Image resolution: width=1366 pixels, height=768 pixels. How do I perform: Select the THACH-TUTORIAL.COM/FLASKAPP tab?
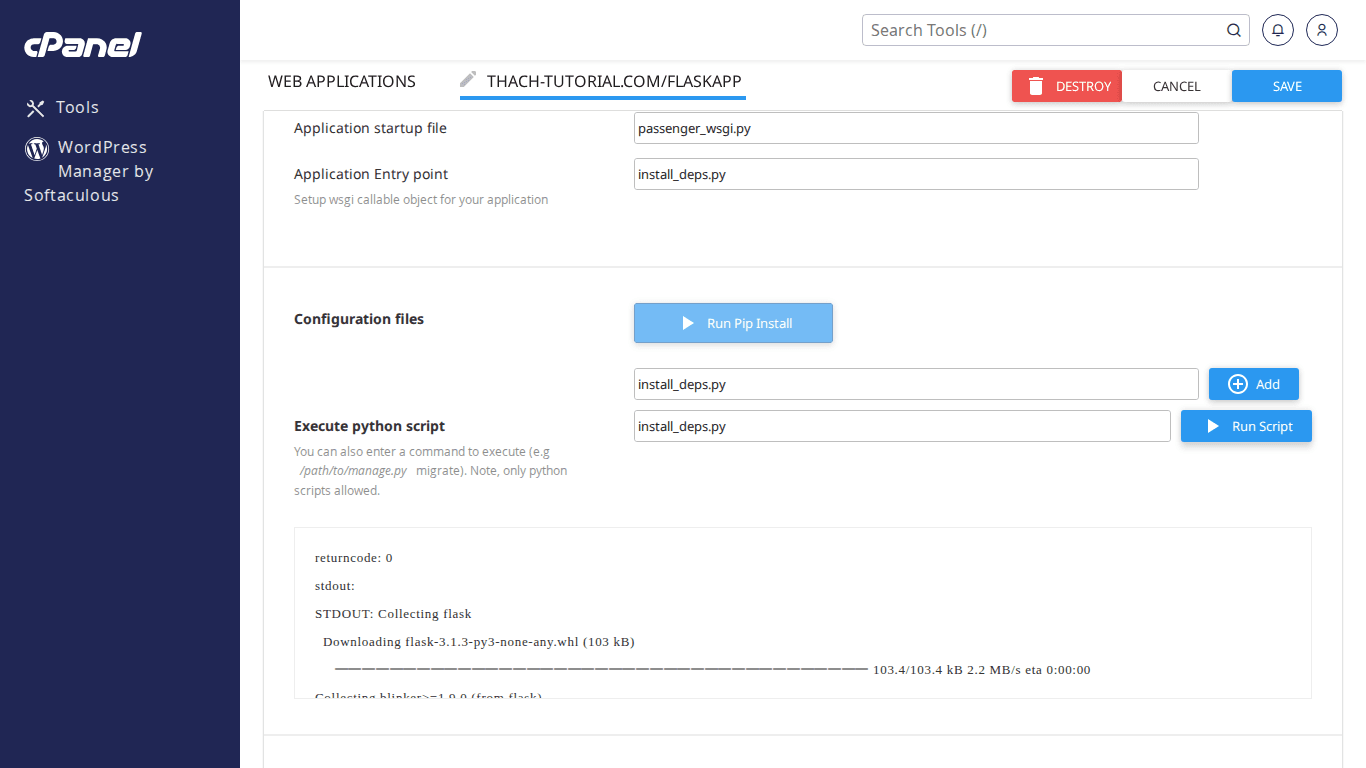(614, 81)
